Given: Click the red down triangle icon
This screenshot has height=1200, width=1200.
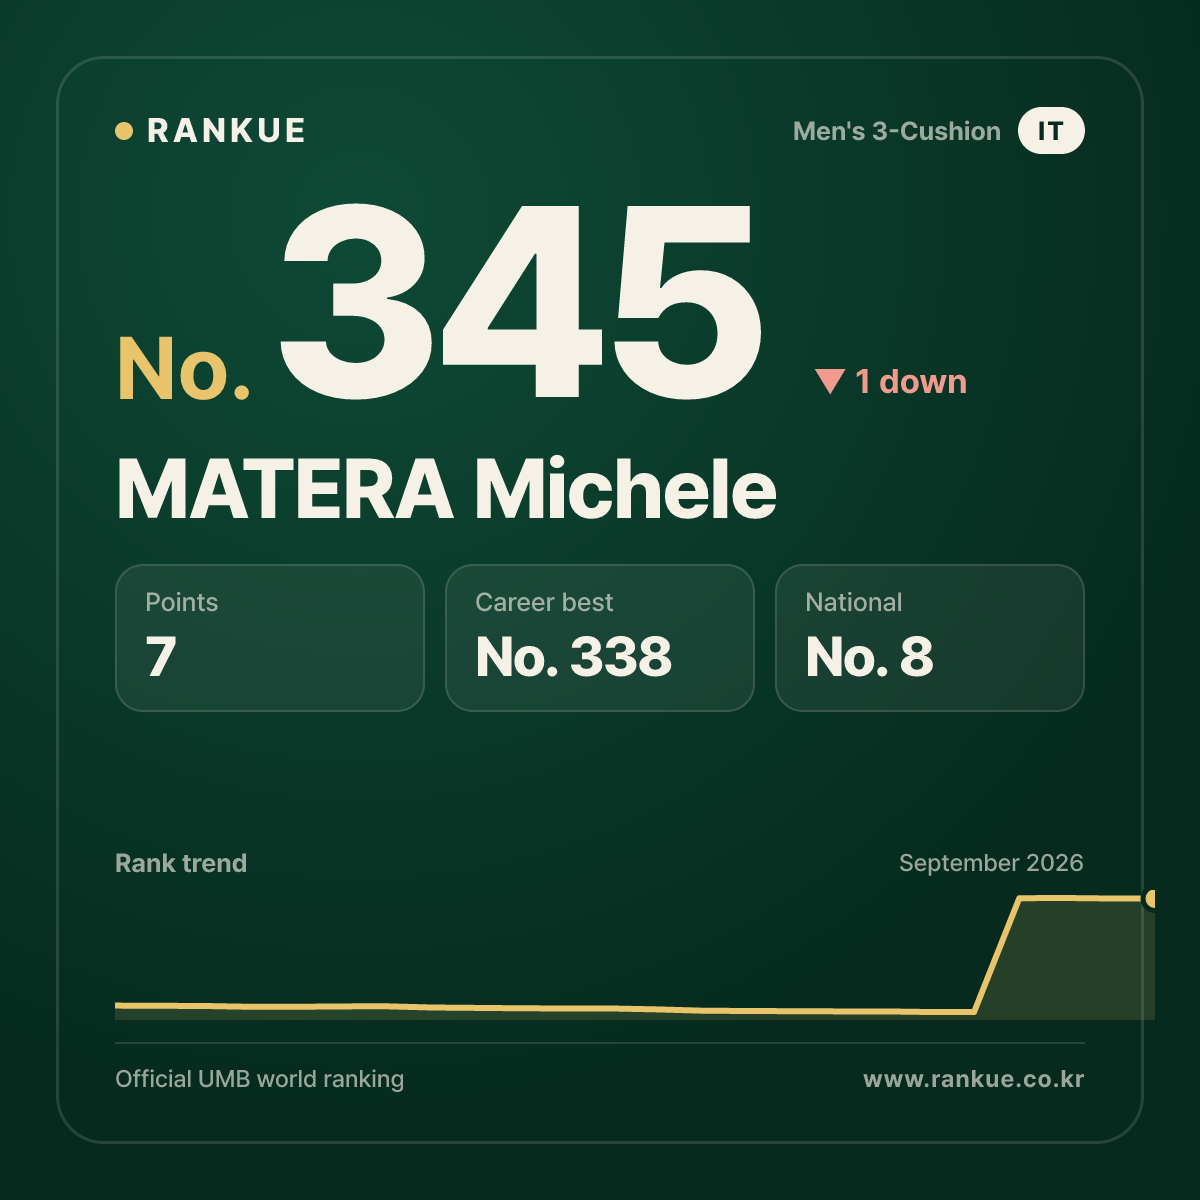Looking at the screenshot, I should [x=830, y=381].
